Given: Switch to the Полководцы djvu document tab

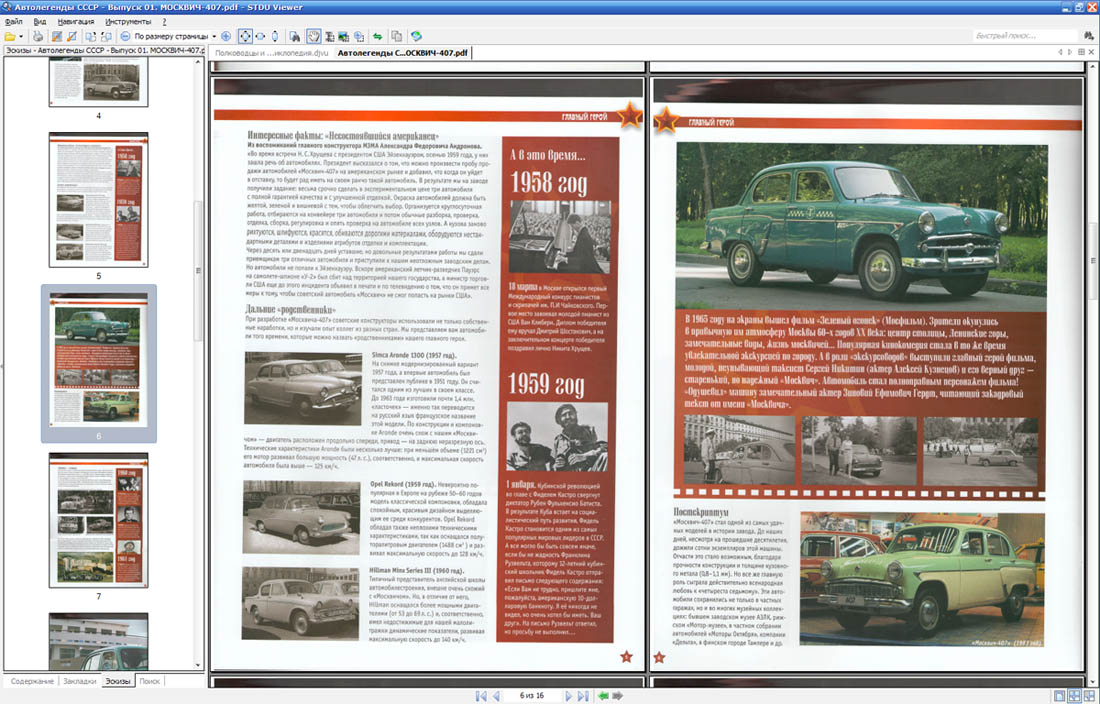Looking at the screenshot, I should click(270, 52).
